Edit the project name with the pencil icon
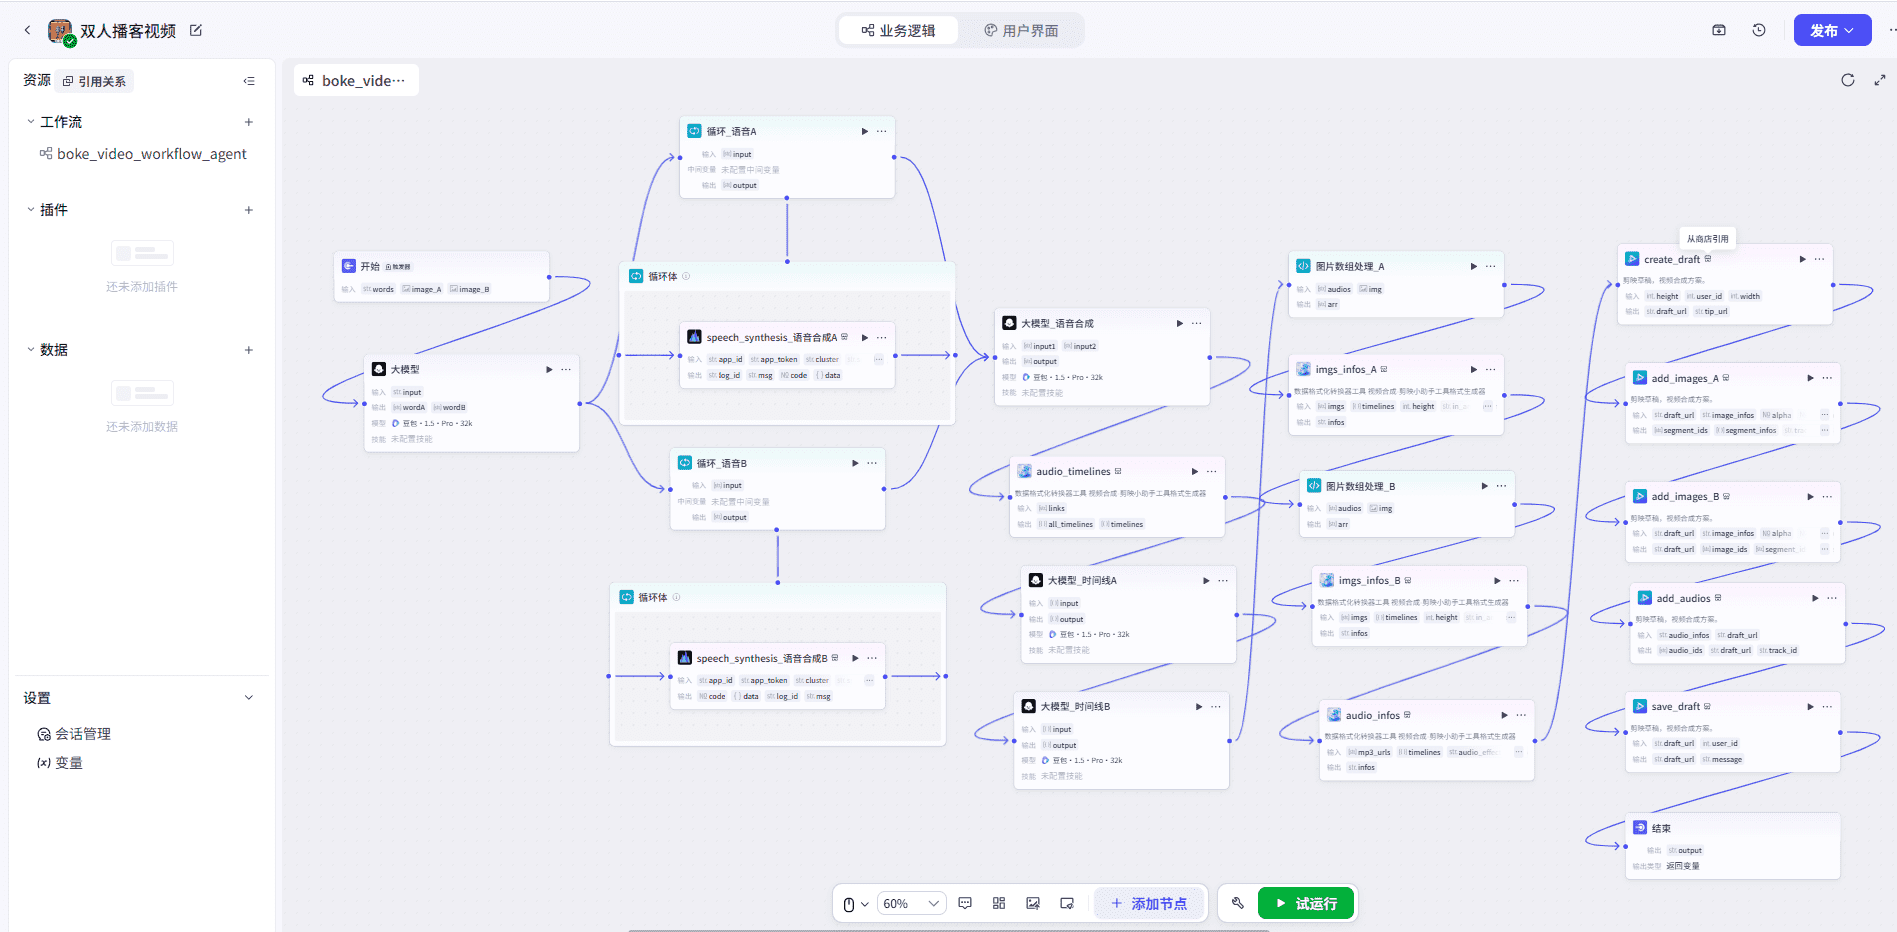This screenshot has width=1897, height=932. [196, 30]
